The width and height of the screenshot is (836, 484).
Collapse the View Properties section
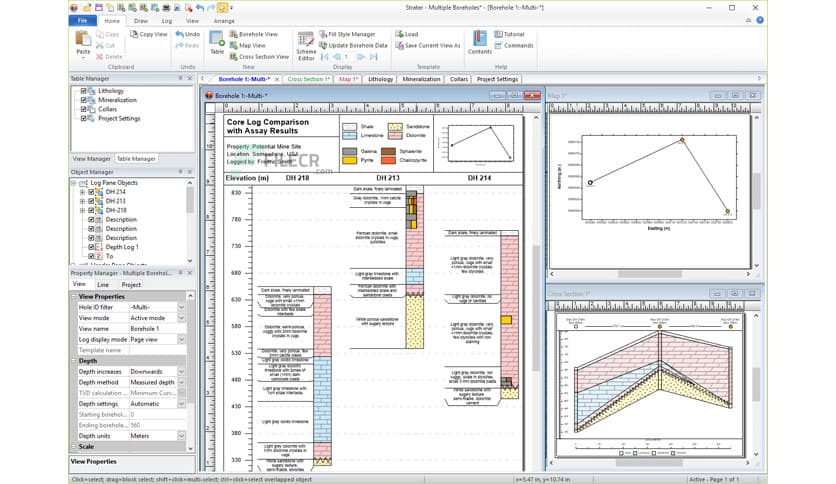[74, 296]
